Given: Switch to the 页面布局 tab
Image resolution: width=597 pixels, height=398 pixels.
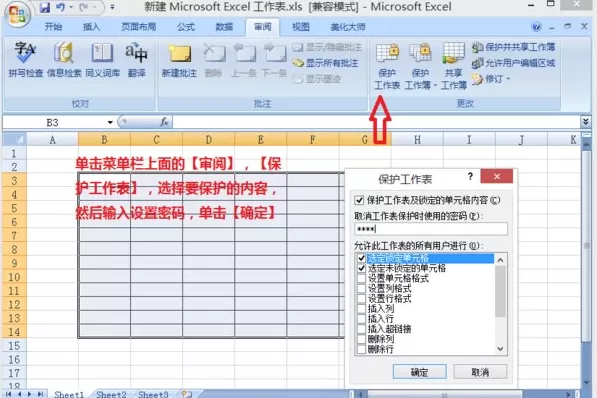Looking at the screenshot, I should click(x=139, y=27).
